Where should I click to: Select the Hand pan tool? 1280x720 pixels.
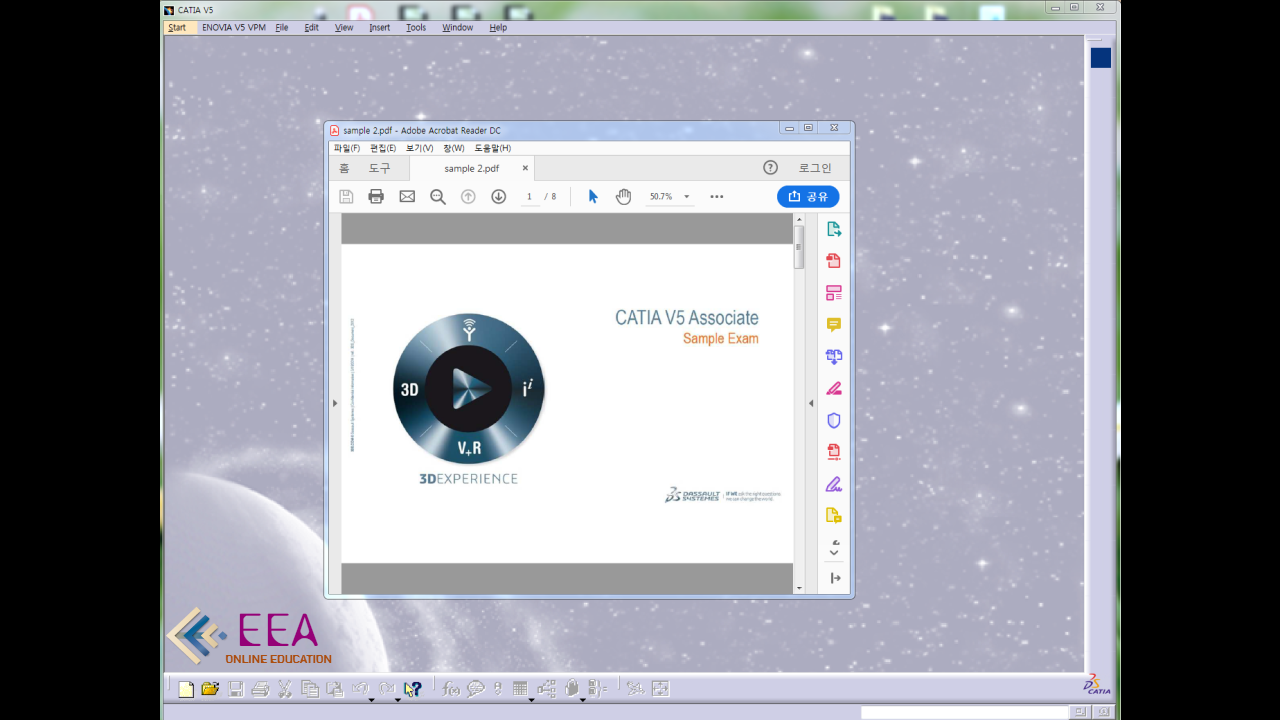pos(623,197)
